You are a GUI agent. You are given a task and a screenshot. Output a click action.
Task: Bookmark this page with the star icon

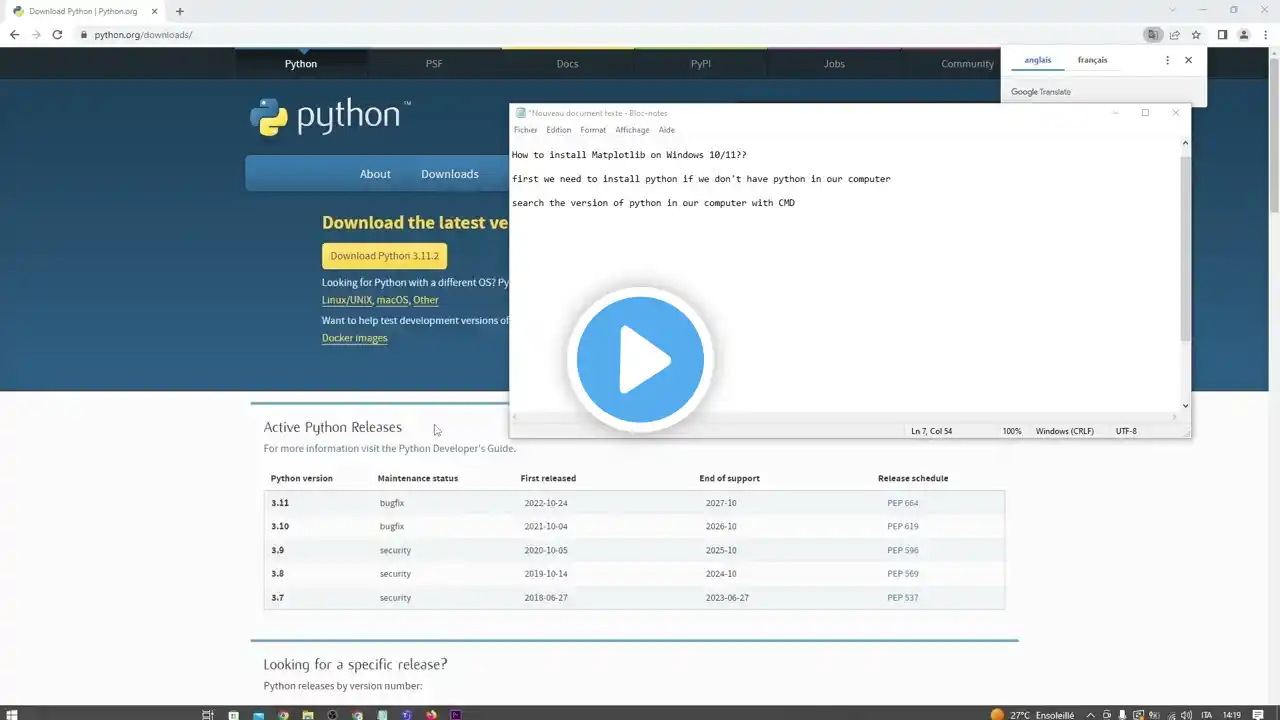(x=1196, y=35)
